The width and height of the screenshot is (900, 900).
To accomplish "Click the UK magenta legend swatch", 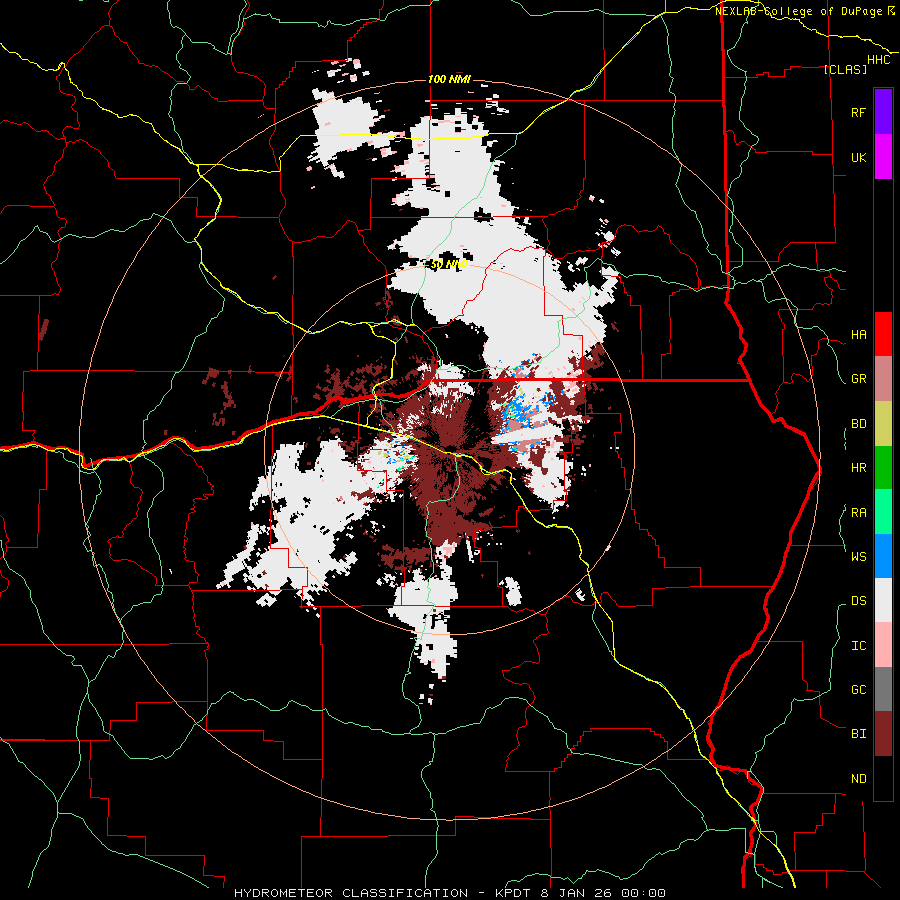I will tap(883, 157).
